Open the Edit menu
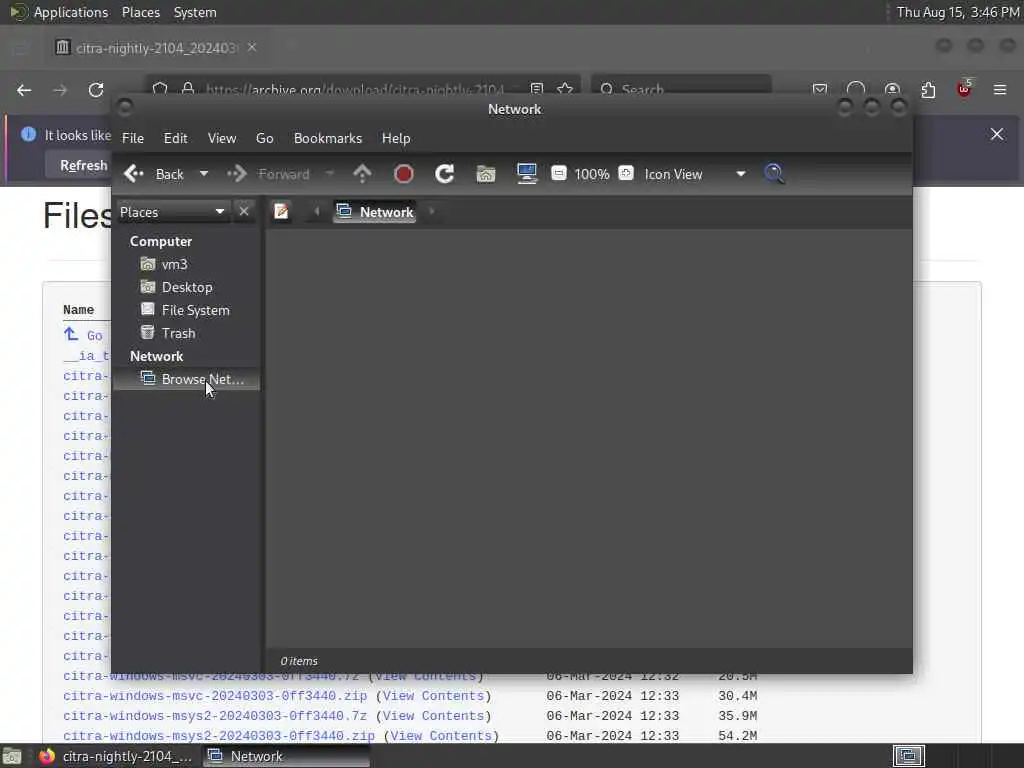 pyautogui.click(x=175, y=138)
